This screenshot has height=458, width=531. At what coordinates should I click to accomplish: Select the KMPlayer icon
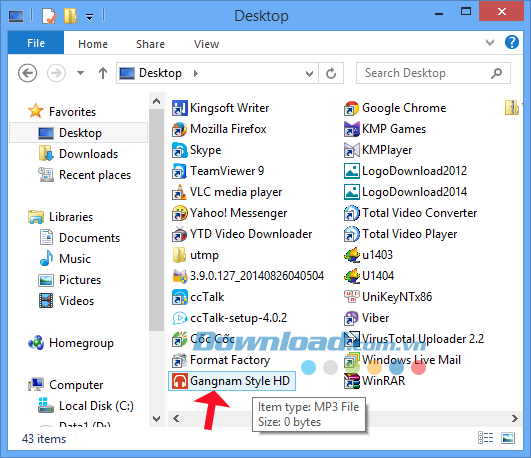(x=352, y=150)
